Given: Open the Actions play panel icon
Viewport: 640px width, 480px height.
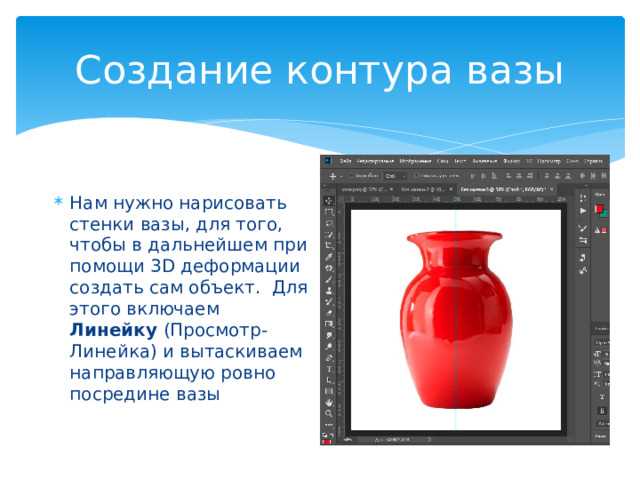Looking at the screenshot, I should point(583,211).
